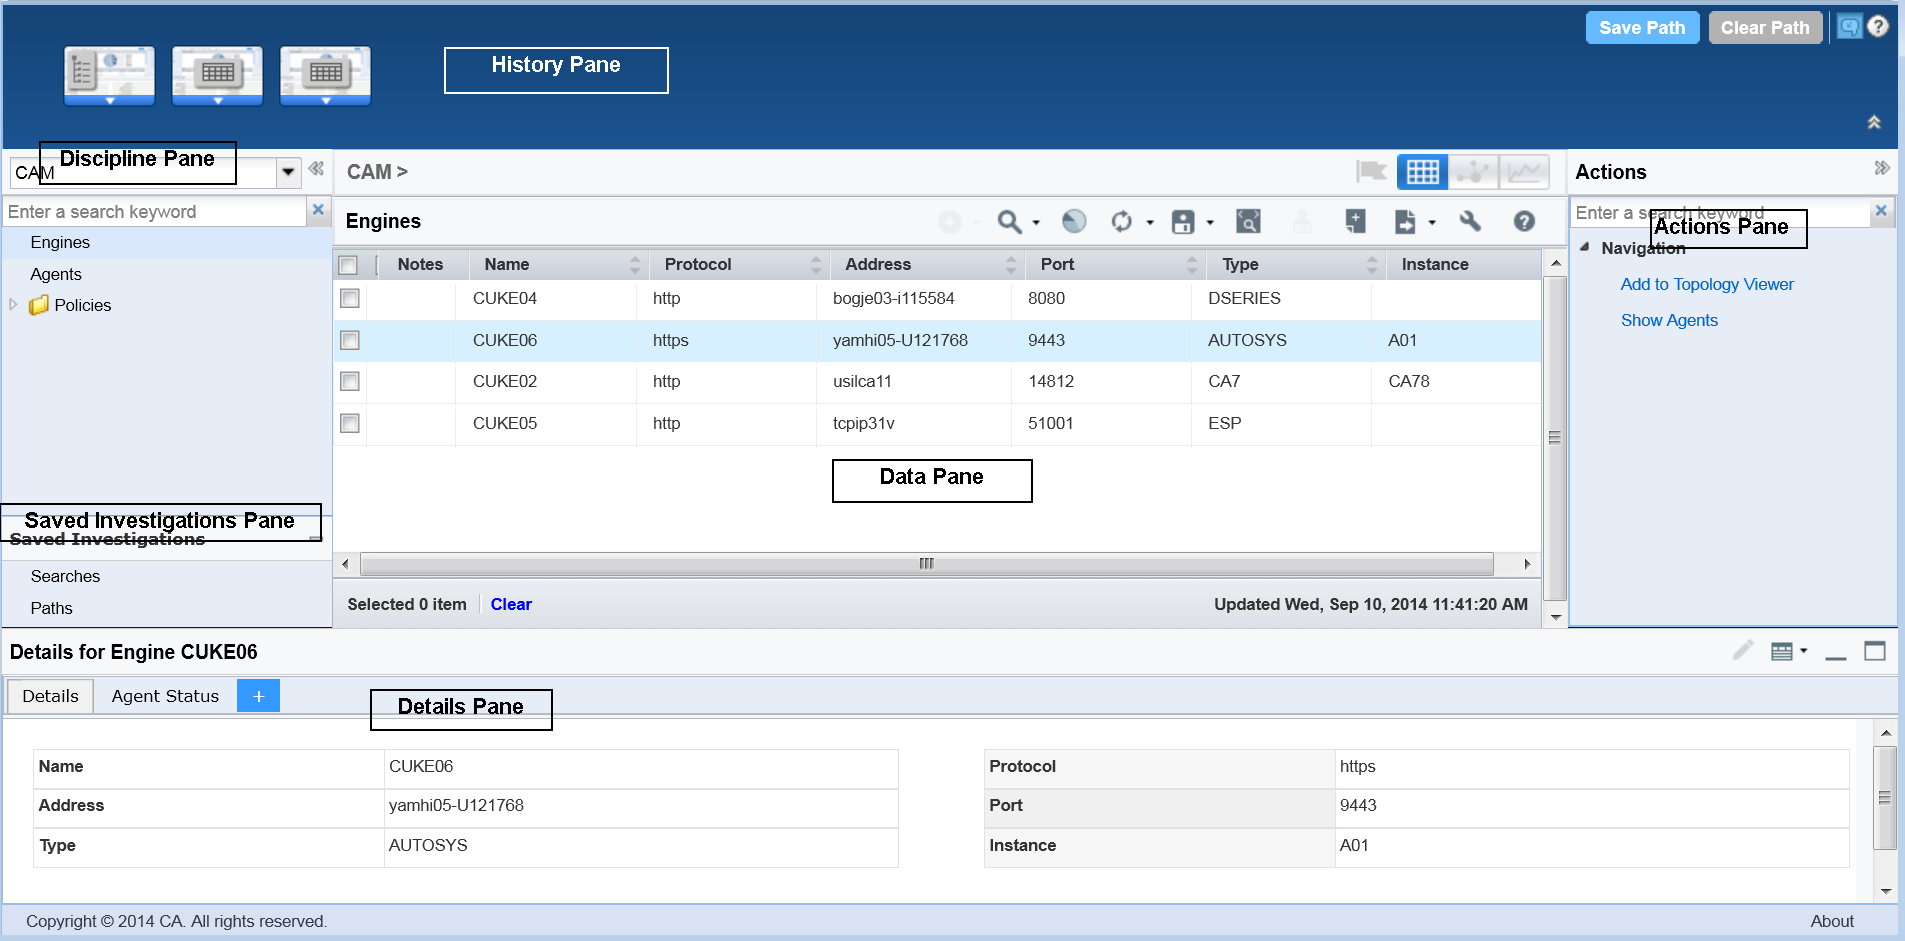The image size is (1905, 941).
Task: Click the horizontal scrollbar of the data table
Action: pyautogui.click(x=926, y=564)
